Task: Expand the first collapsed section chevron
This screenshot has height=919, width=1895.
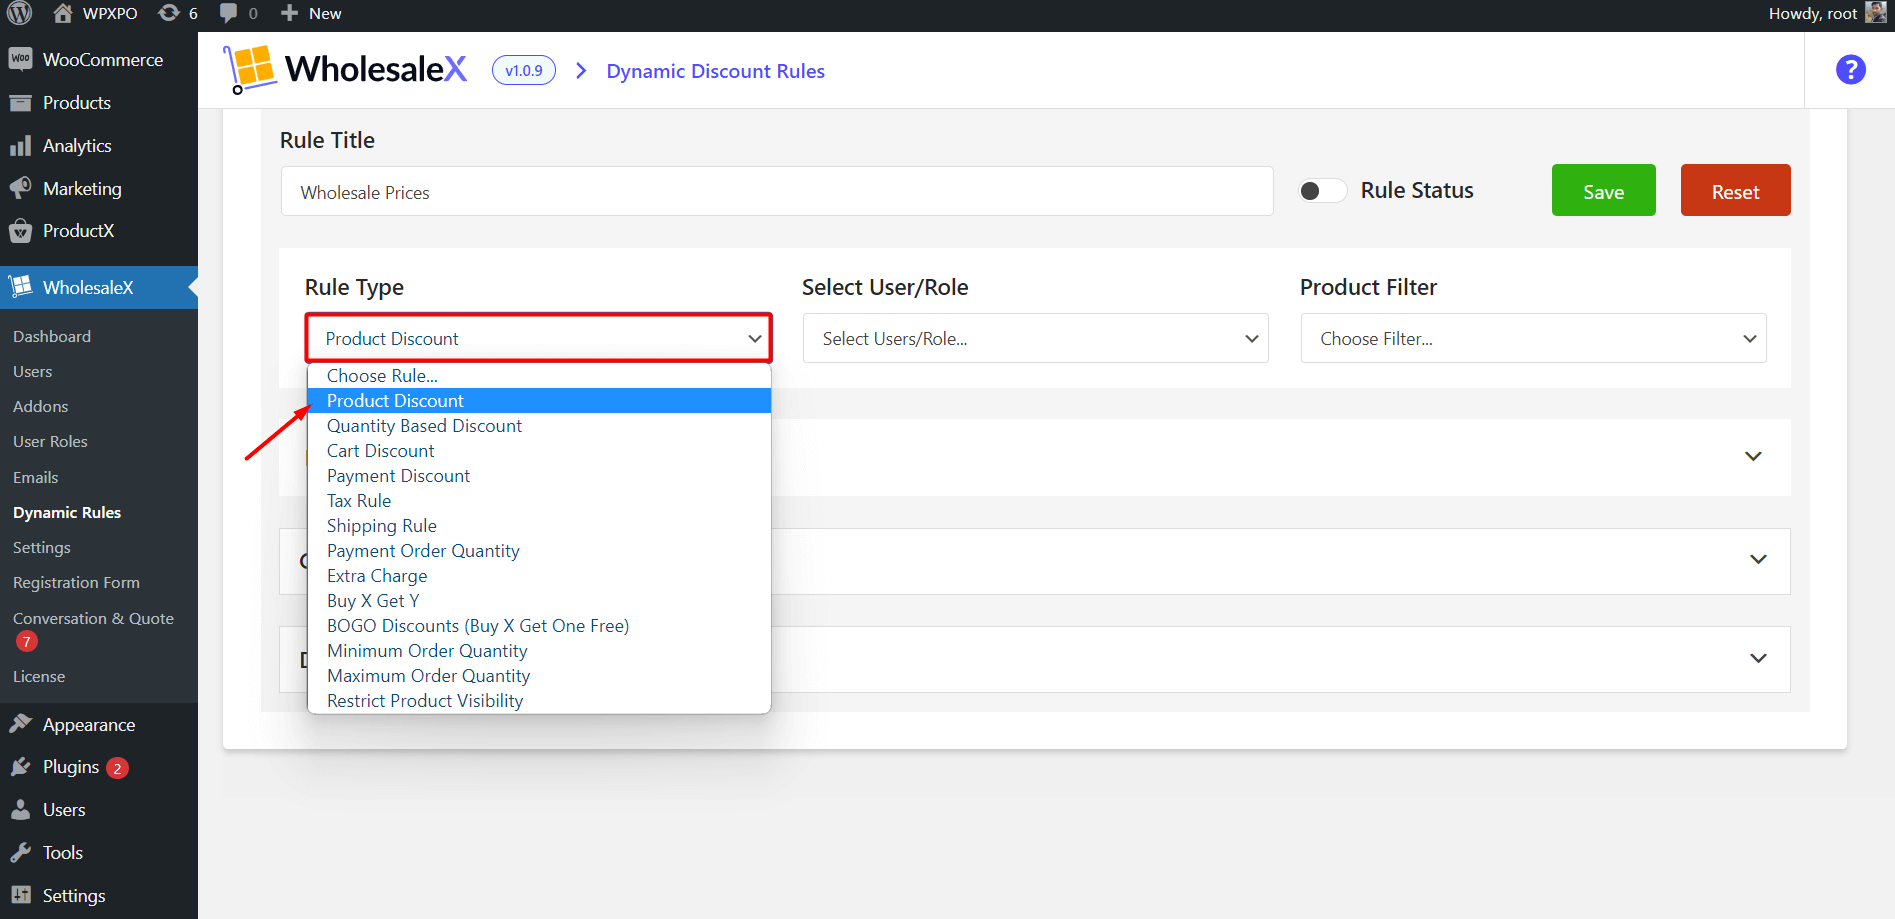Action: (1753, 456)
